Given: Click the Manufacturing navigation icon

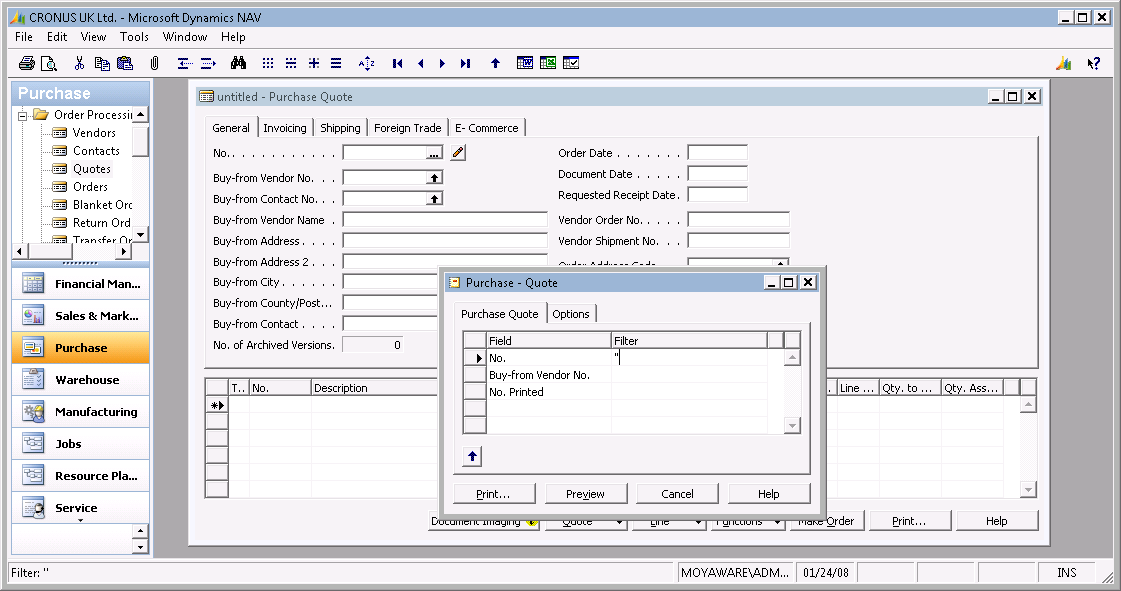Looking at the screenshot, I should [33, 412].
